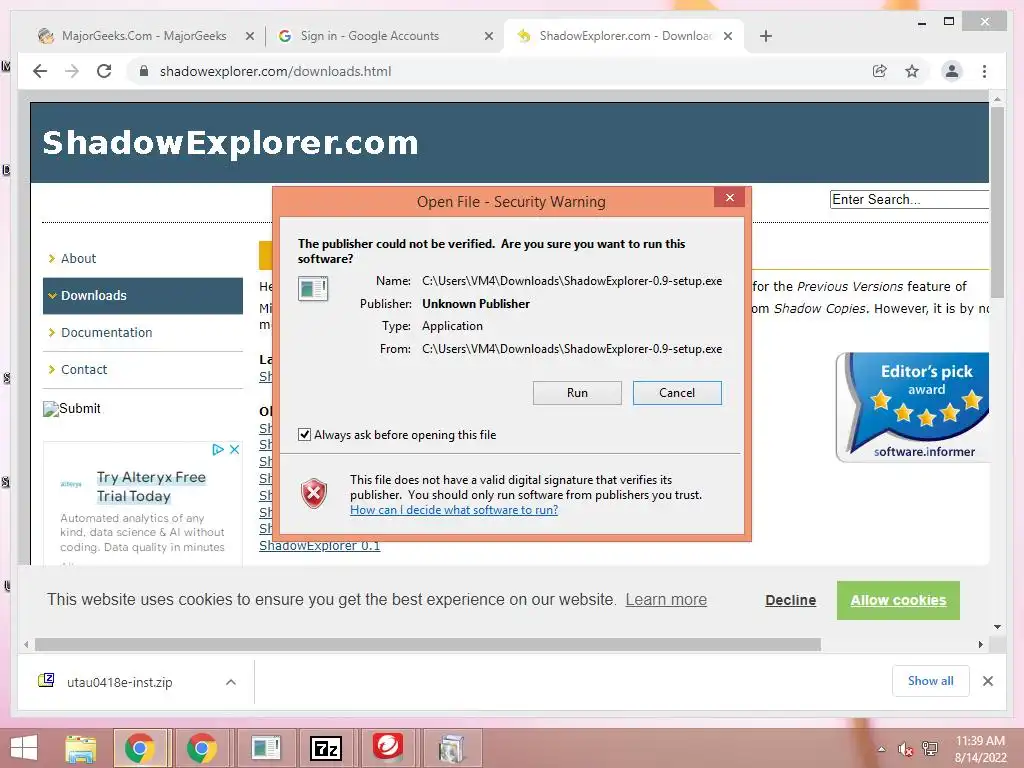The image size is (1024, 768).
Task: Open the Trend Micro red taskbar icon
Action: point(388,748)
